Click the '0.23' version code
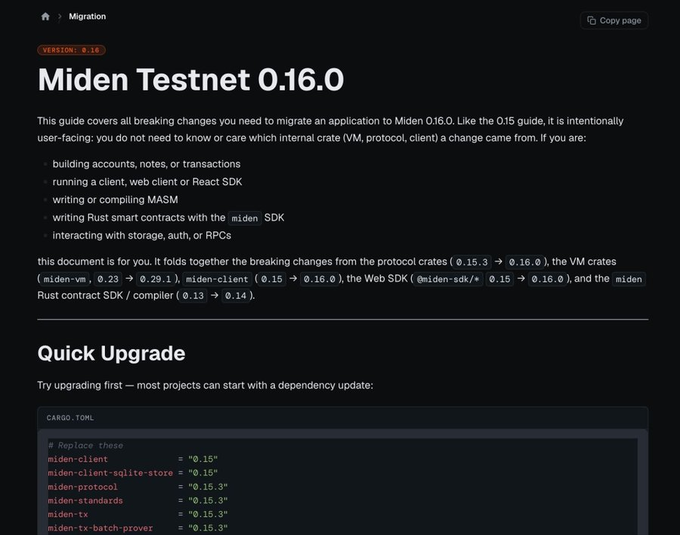The image size is (680, 535). point(108,279)
